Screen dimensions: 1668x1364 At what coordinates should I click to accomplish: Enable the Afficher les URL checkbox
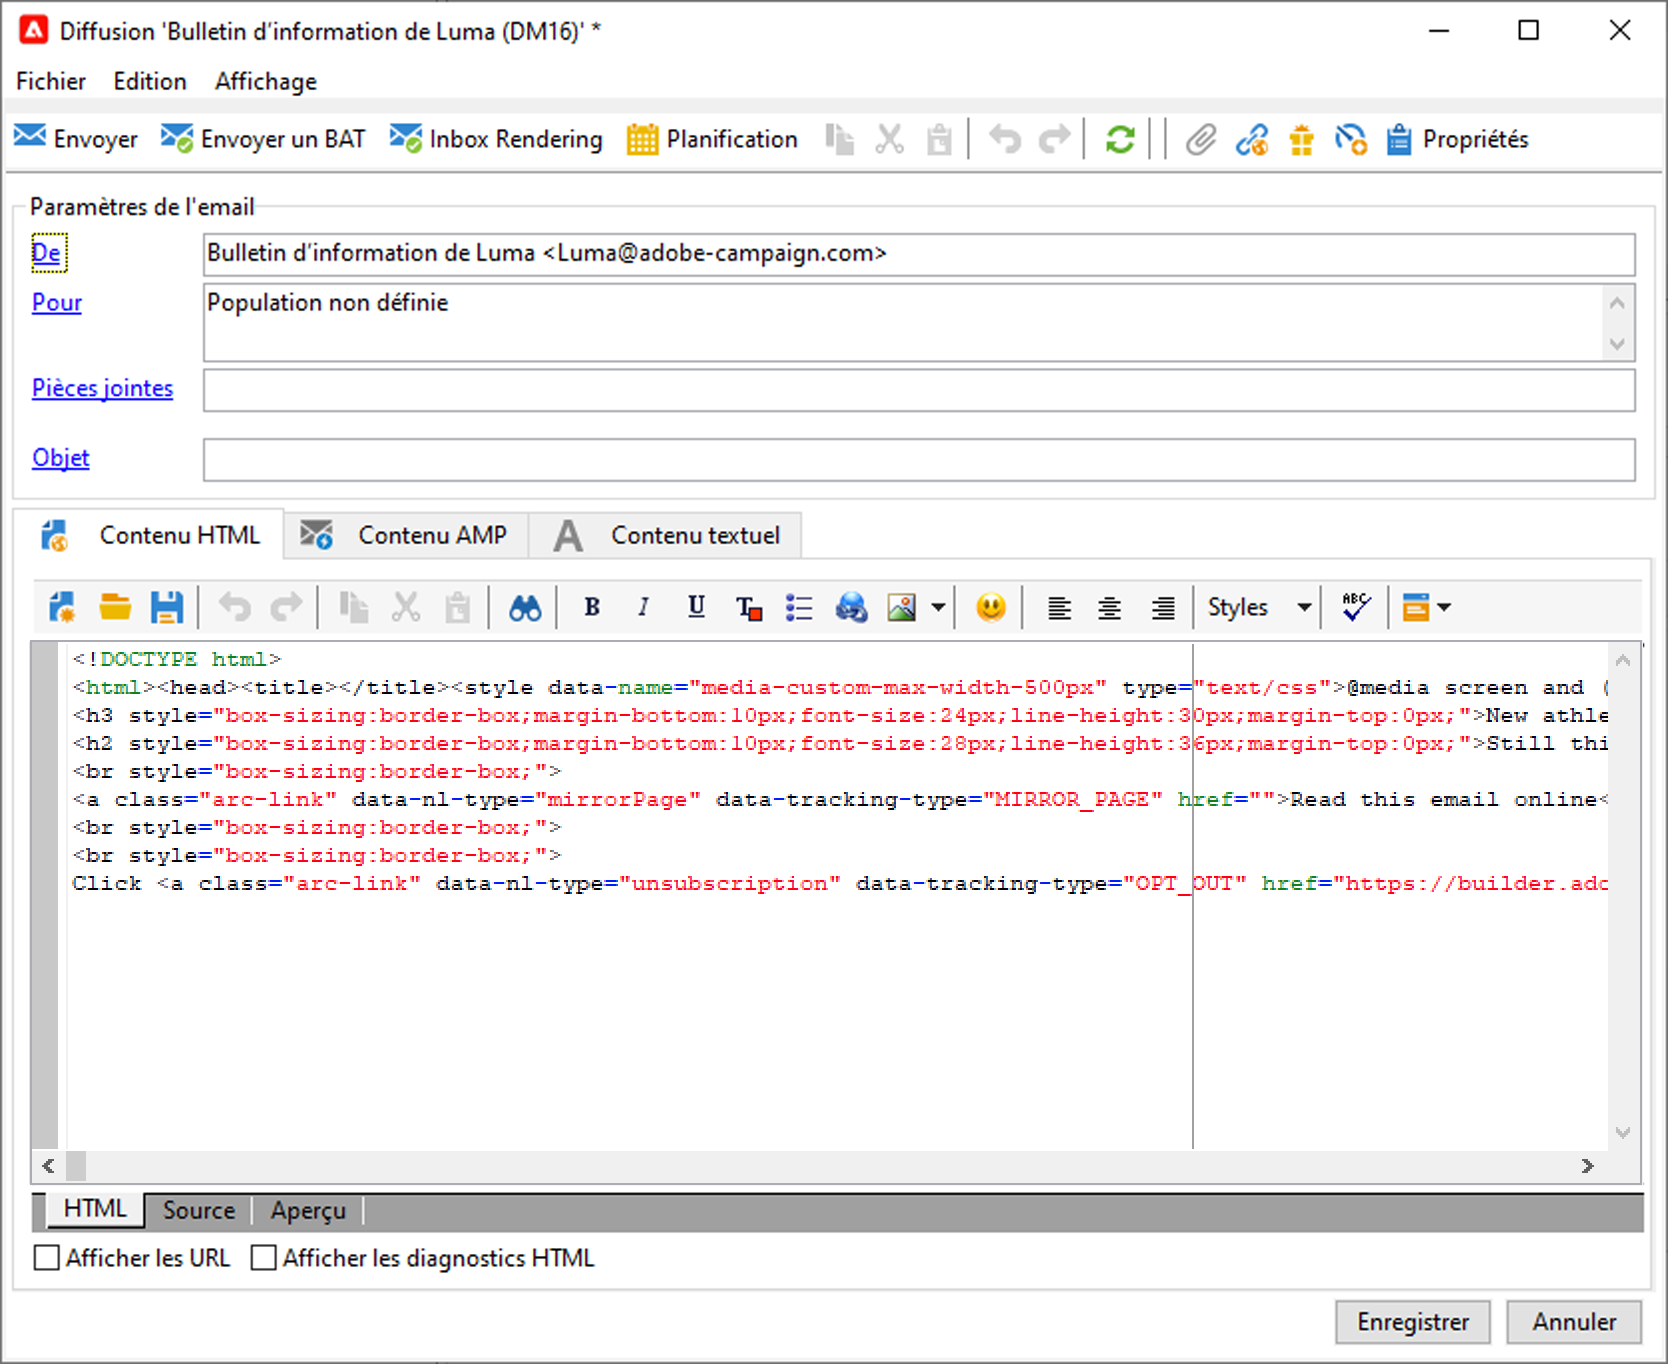click(x=47, y=1258)
